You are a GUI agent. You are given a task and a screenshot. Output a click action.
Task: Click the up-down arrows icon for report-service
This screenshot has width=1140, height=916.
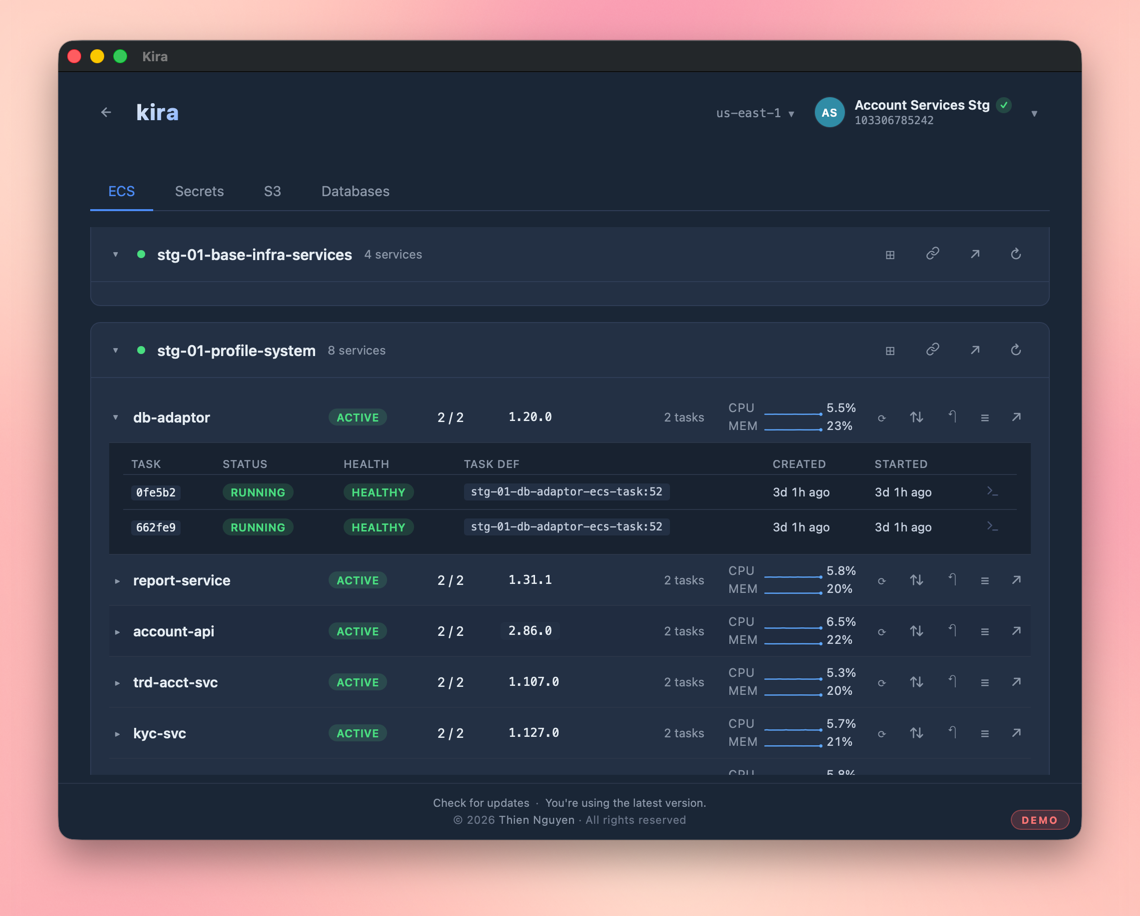pos(916,580)
